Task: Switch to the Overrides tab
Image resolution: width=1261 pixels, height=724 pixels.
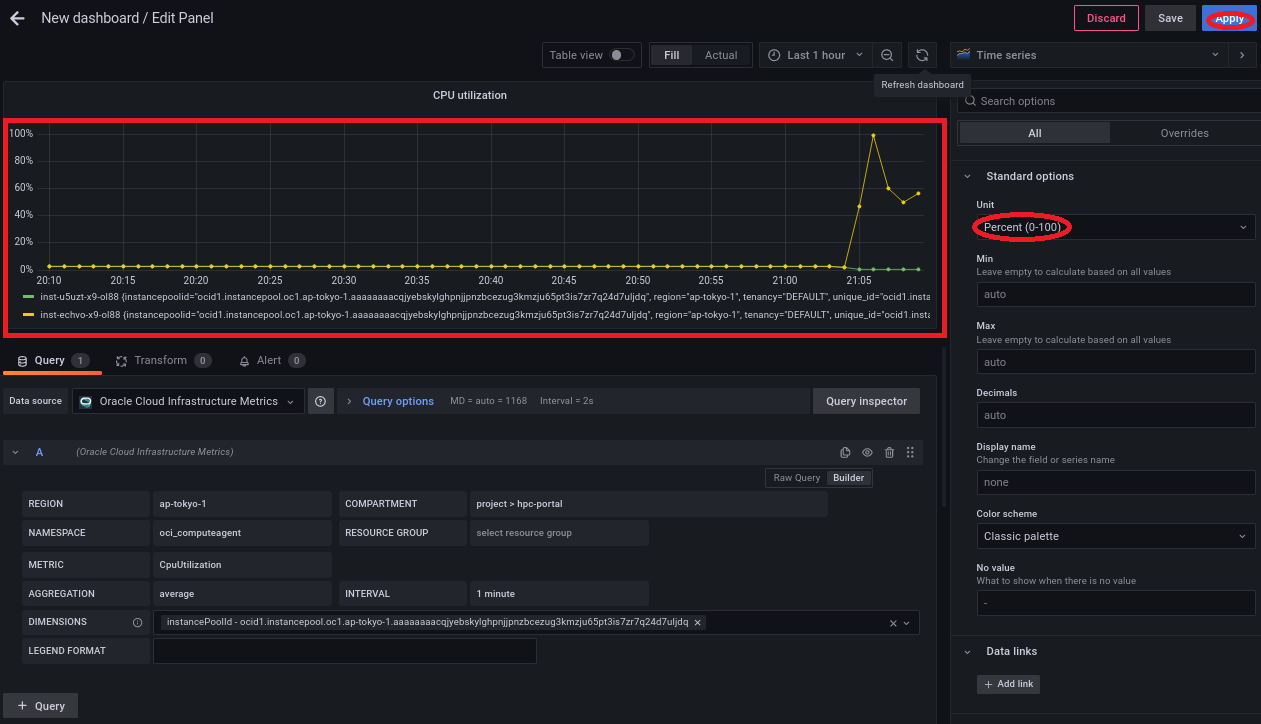Action: pos(1184,133)
